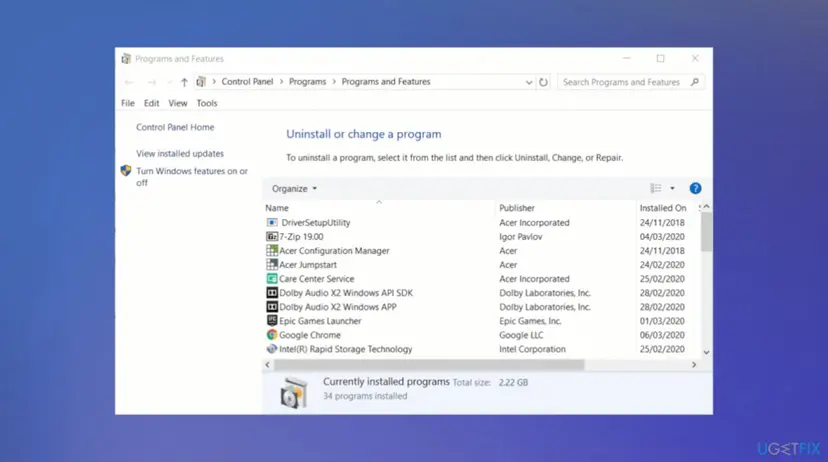Image resolution: width=828 pixels, height=462 pixels.
Task: Open the File menu
Action: (128, 103)
